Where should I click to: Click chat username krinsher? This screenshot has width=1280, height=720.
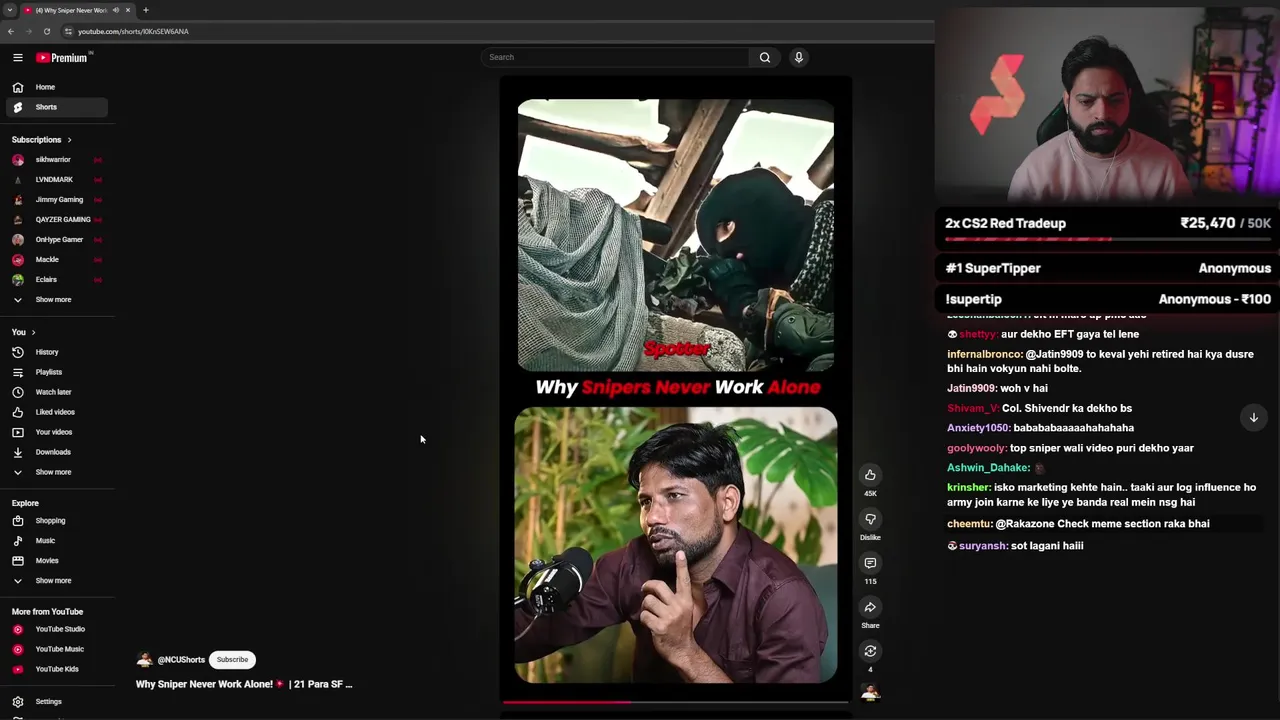(x=968, y=488)
